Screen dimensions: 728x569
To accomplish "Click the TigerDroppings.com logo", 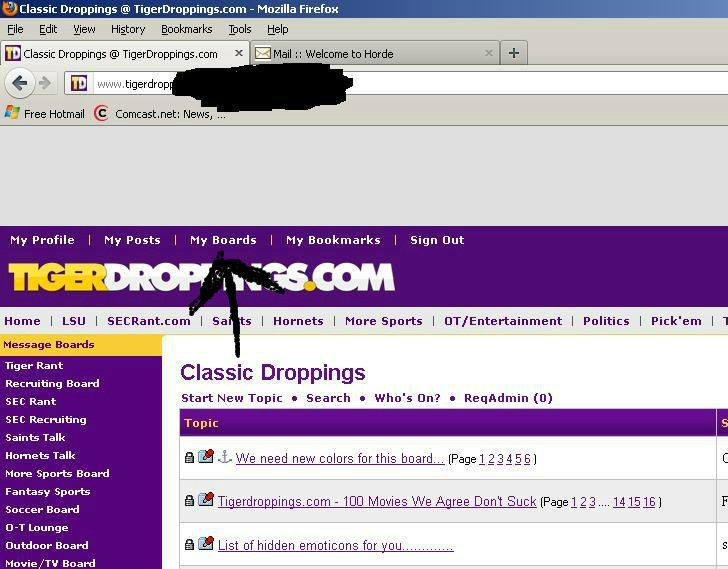I will 202,277.
